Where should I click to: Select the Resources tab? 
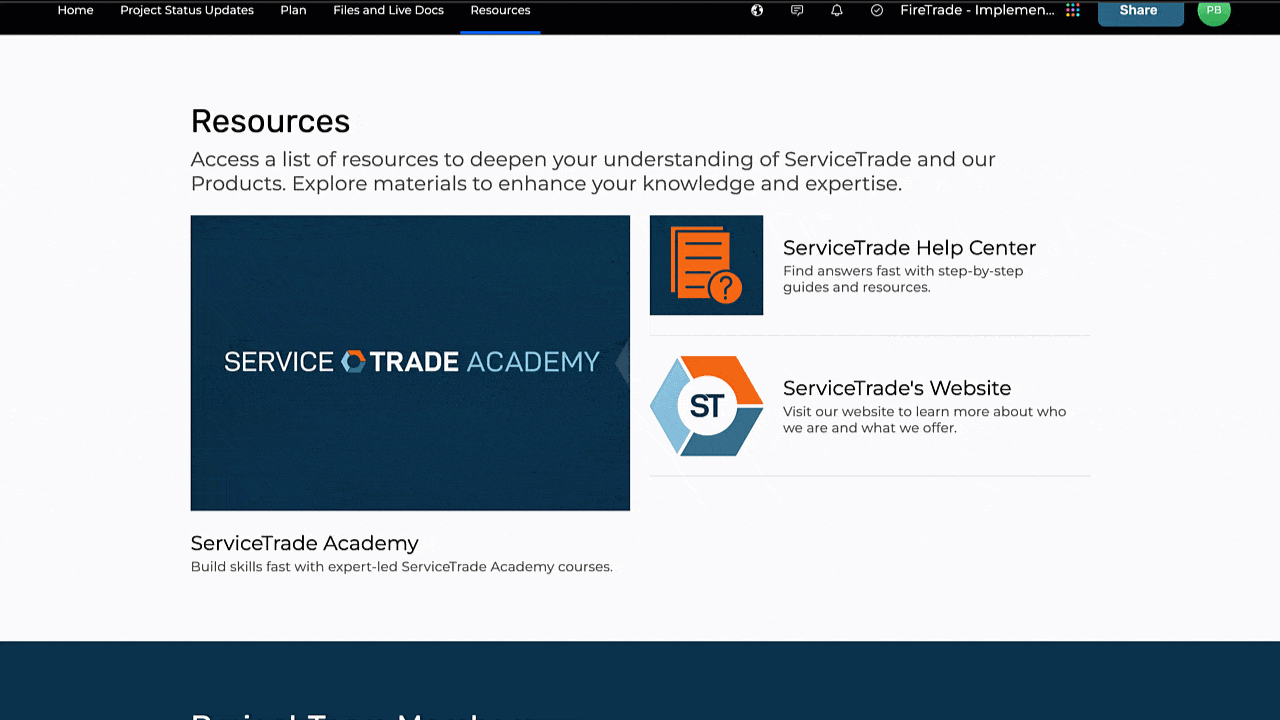coord(500,10)
